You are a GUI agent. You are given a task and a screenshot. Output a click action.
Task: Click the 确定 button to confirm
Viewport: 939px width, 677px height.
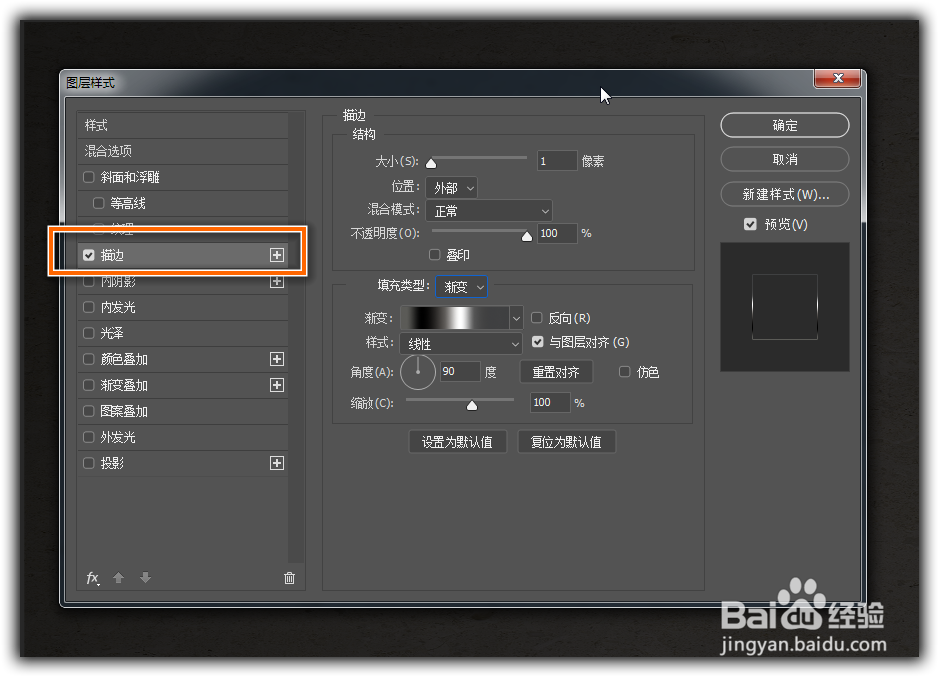point(784,125)
